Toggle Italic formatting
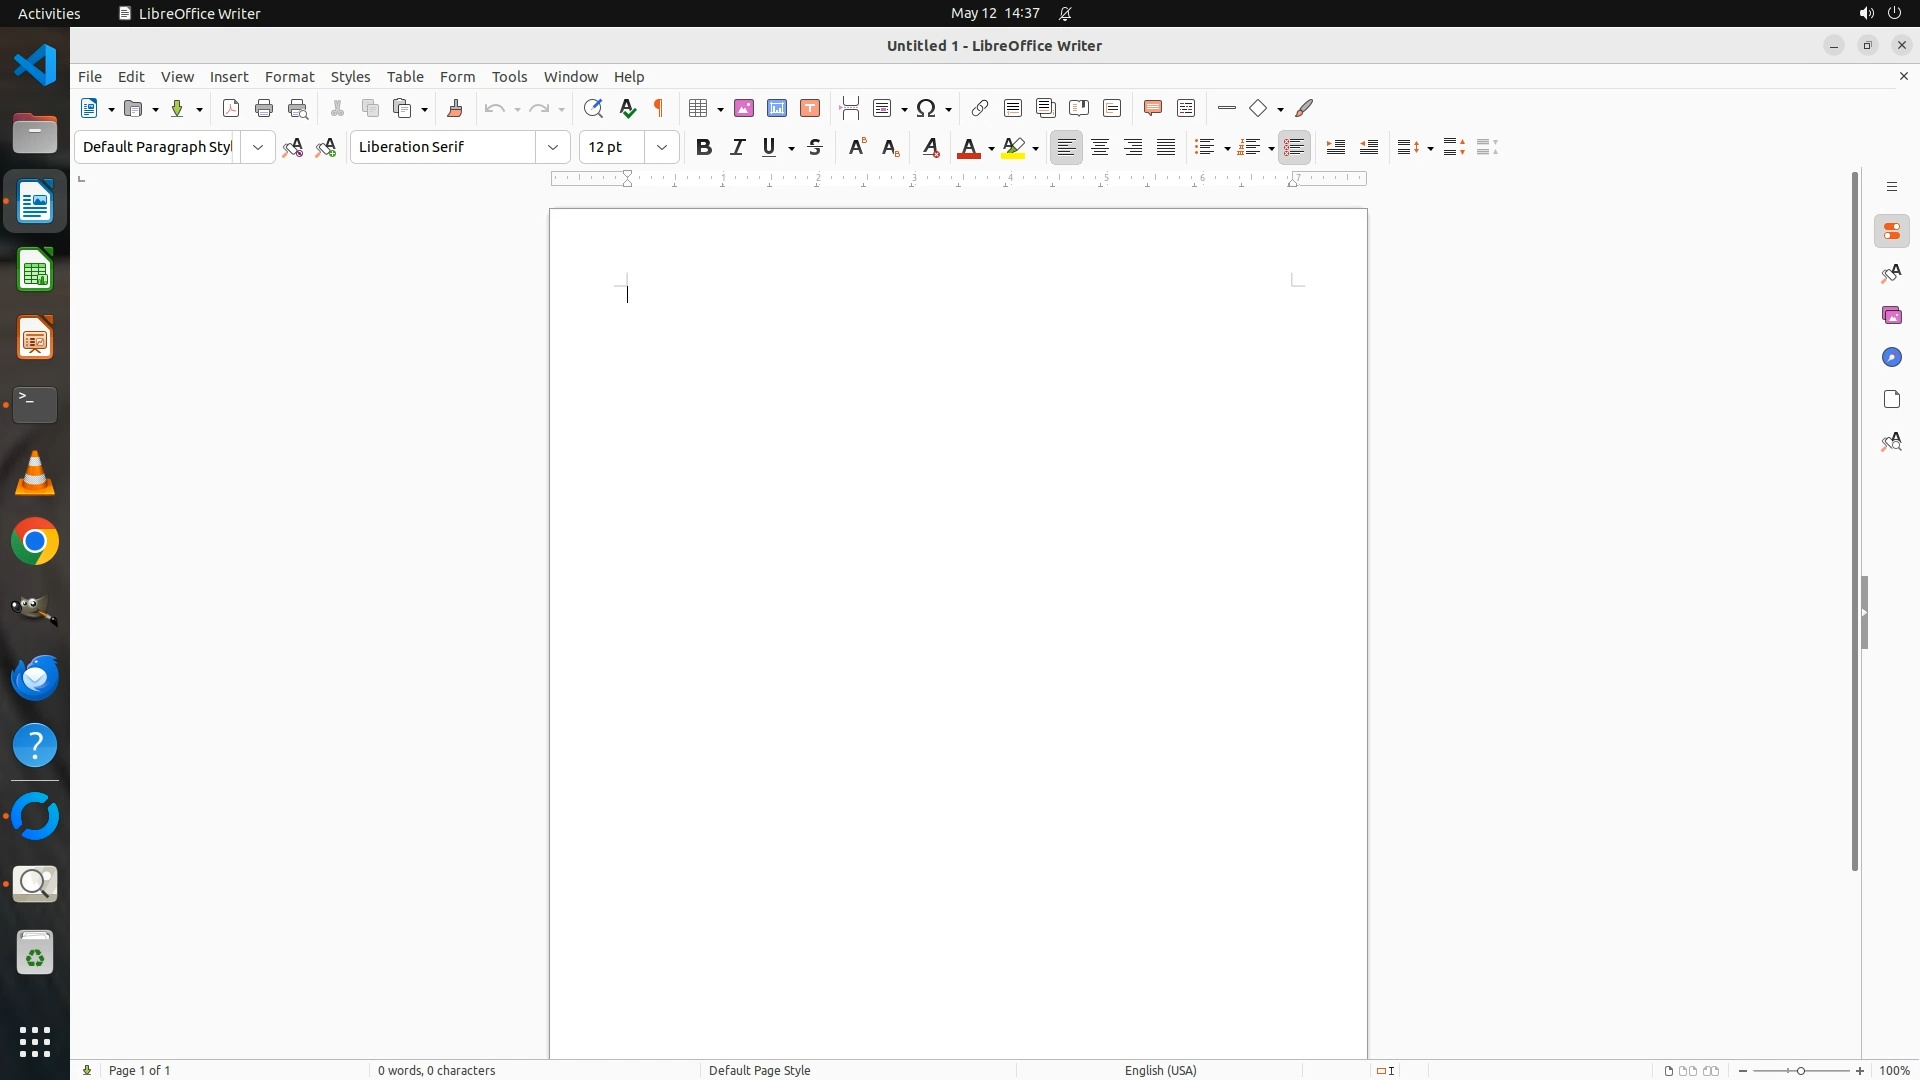This screenshot has height=1080, width=1920. (x=738, y=147)
